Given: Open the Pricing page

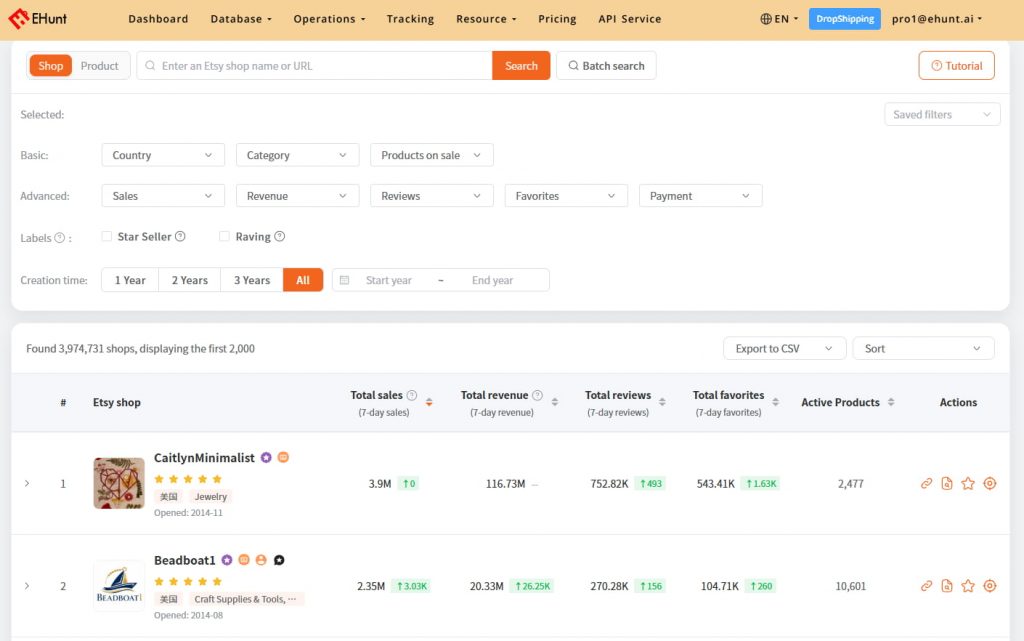Looking at the screenshot, I should point(557,19).
